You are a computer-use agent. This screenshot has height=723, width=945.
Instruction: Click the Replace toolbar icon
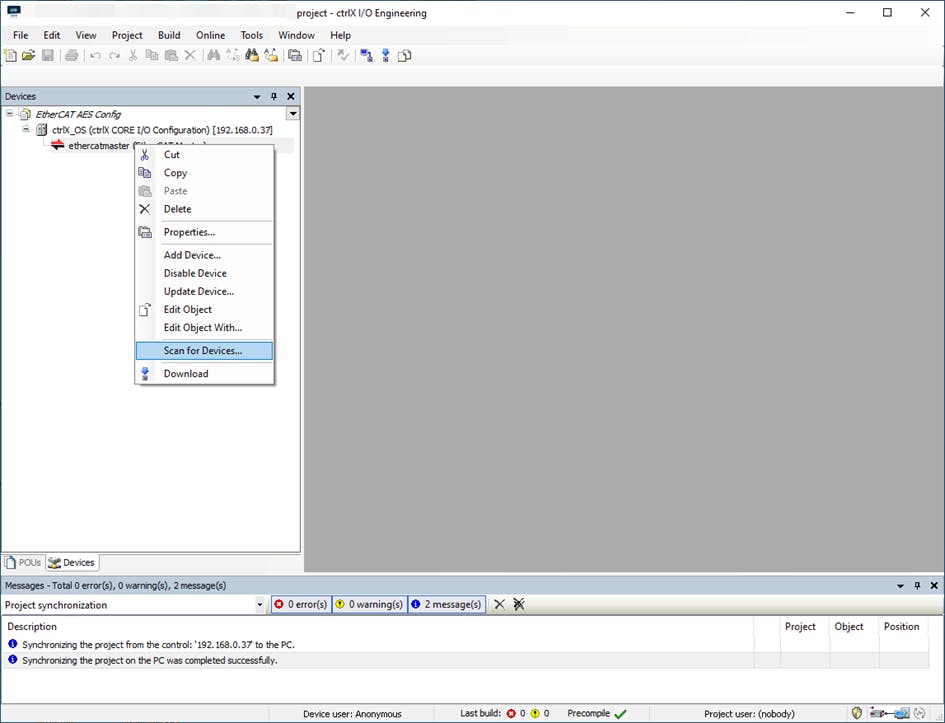[233, 55]
